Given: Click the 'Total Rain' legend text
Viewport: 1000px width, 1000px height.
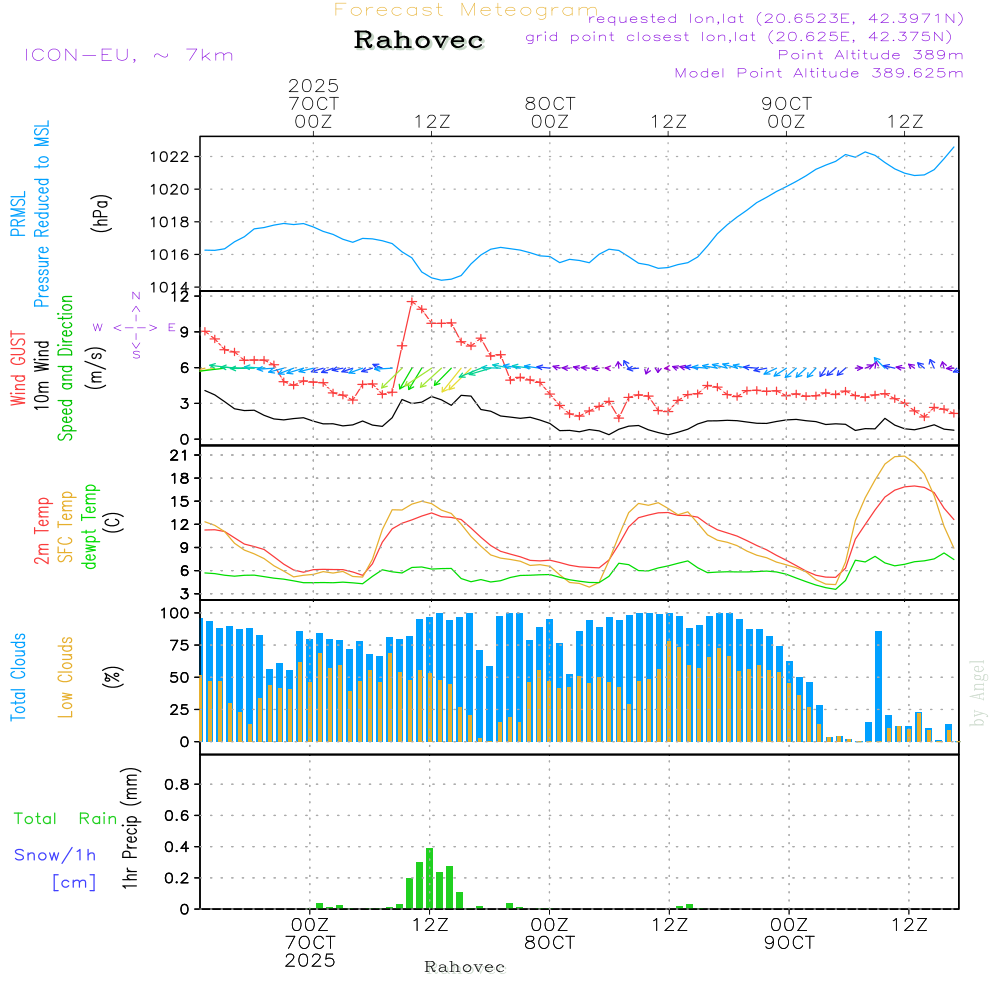Looking at the screenshot, I should click(x=66, y=818).
